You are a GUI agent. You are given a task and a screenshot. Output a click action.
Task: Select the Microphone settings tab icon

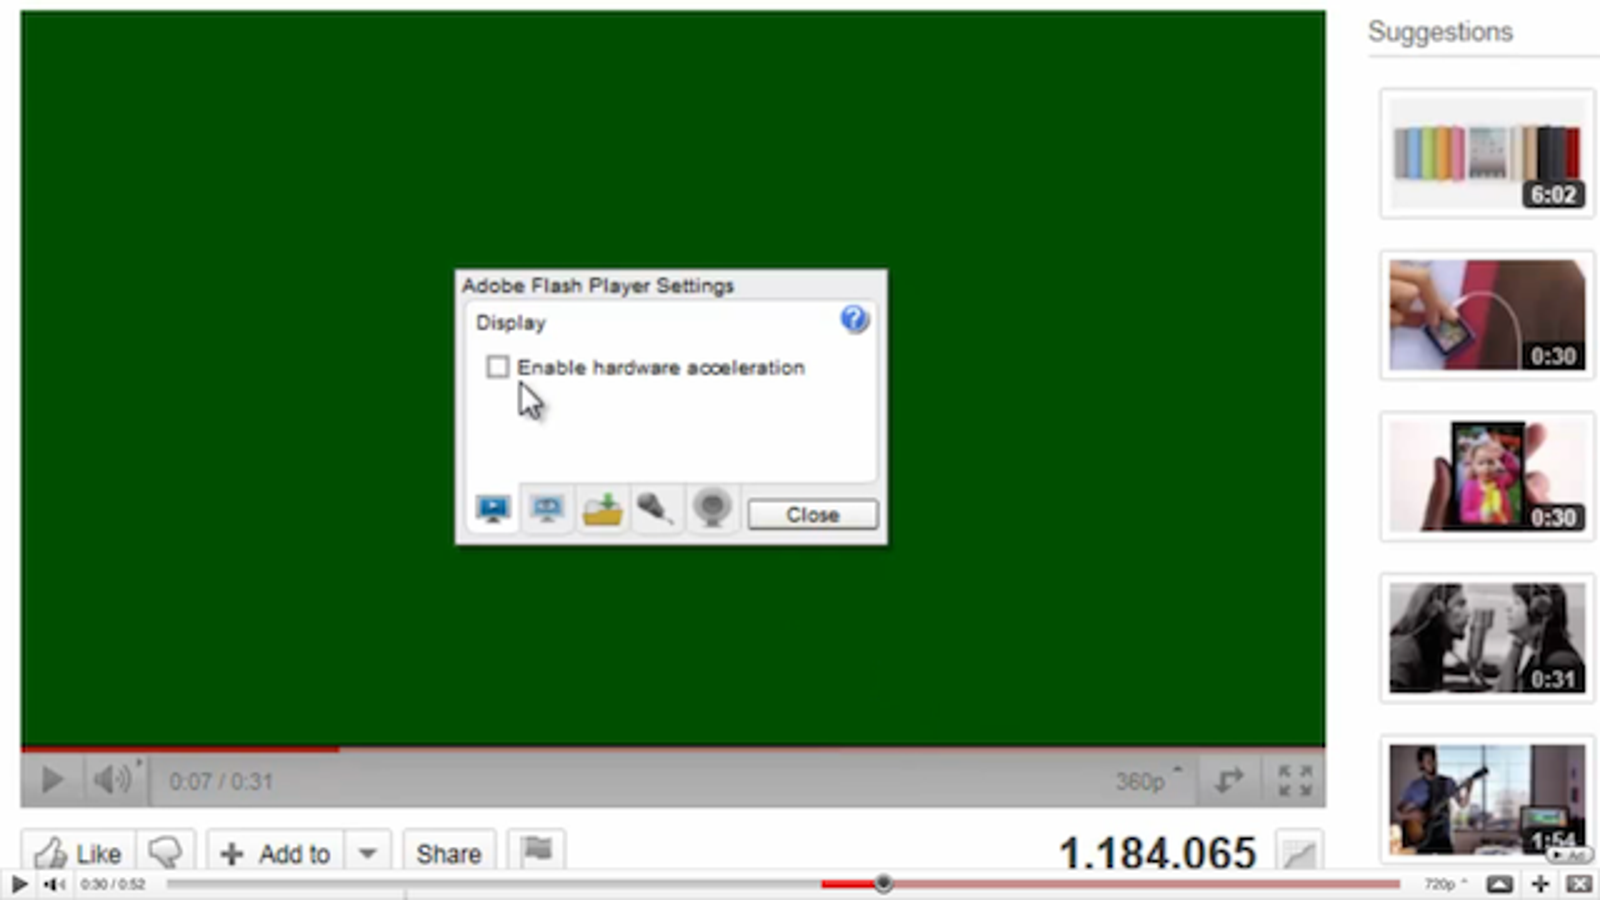(656, 509)
